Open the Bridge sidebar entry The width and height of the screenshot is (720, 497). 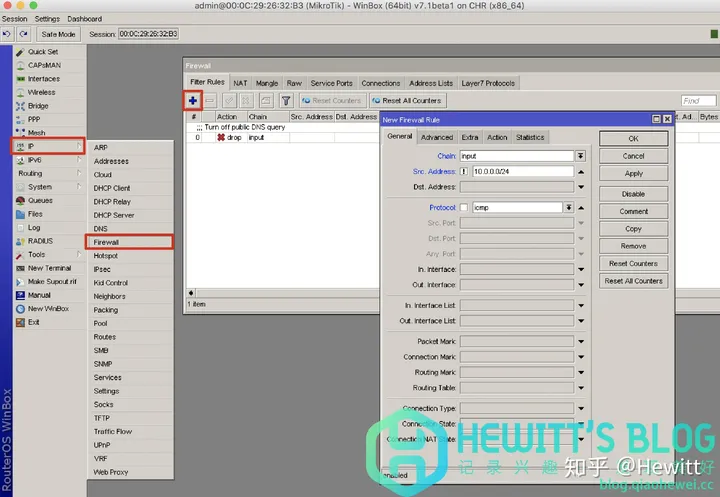pyautogui.click(x=38, y=106)
